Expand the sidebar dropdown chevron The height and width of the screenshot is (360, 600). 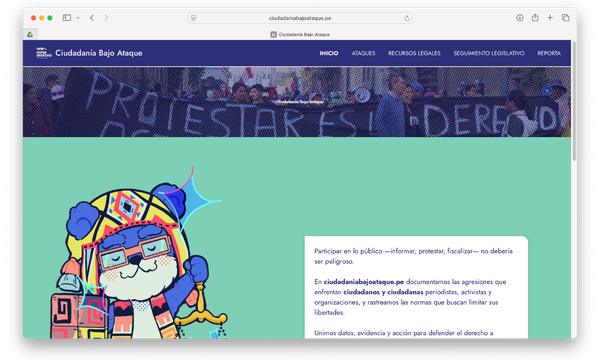click(x=78, y=18)
